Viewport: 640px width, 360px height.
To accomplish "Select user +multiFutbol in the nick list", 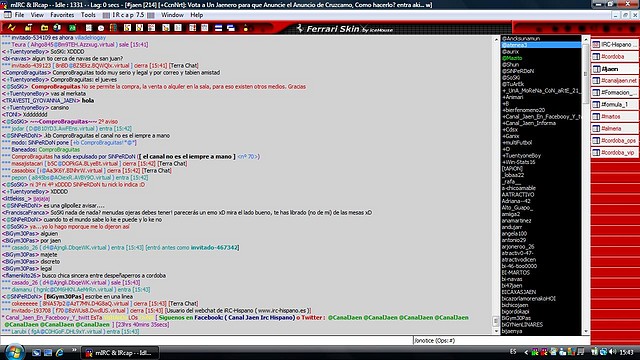I will coord(517,143).
